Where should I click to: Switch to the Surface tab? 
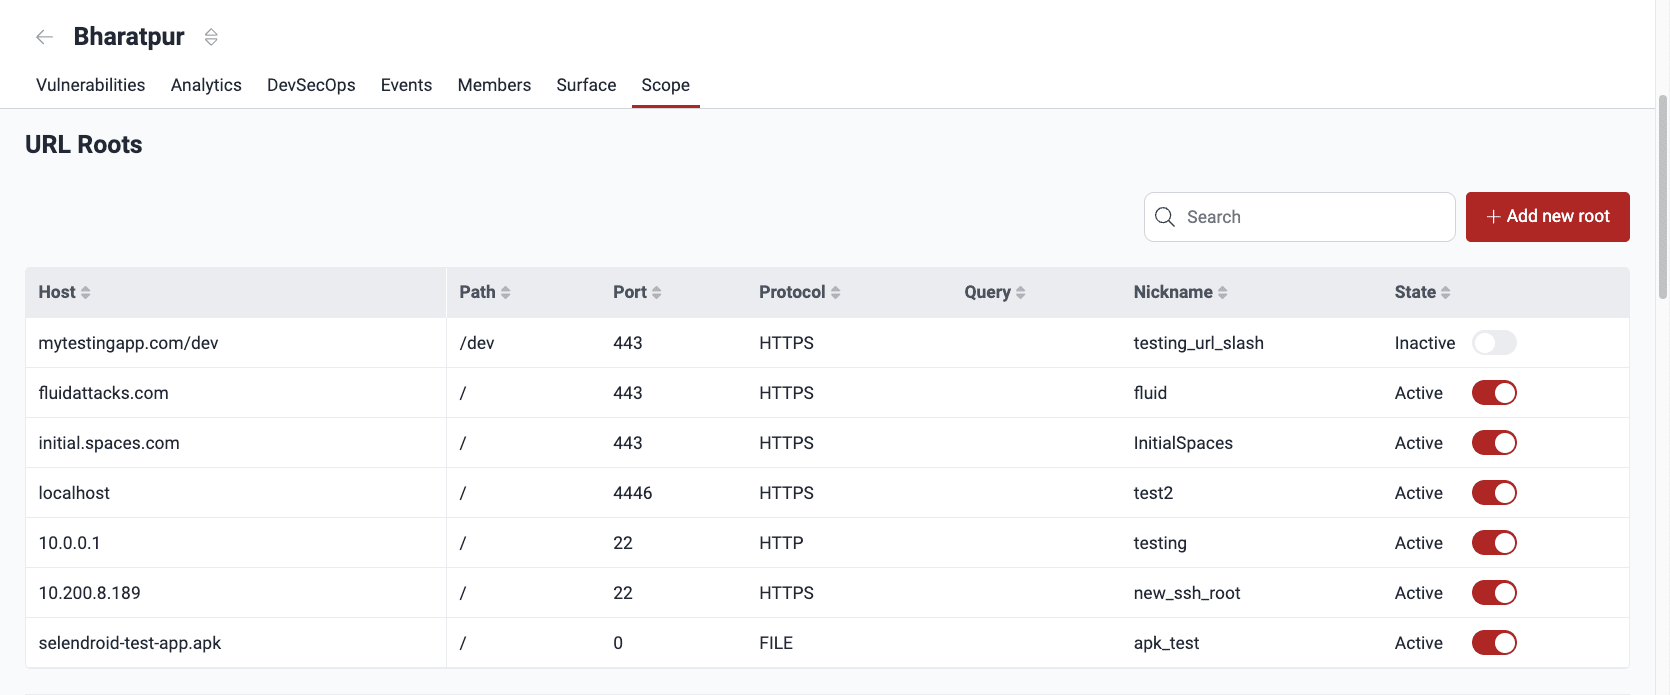tap(586, 85)
